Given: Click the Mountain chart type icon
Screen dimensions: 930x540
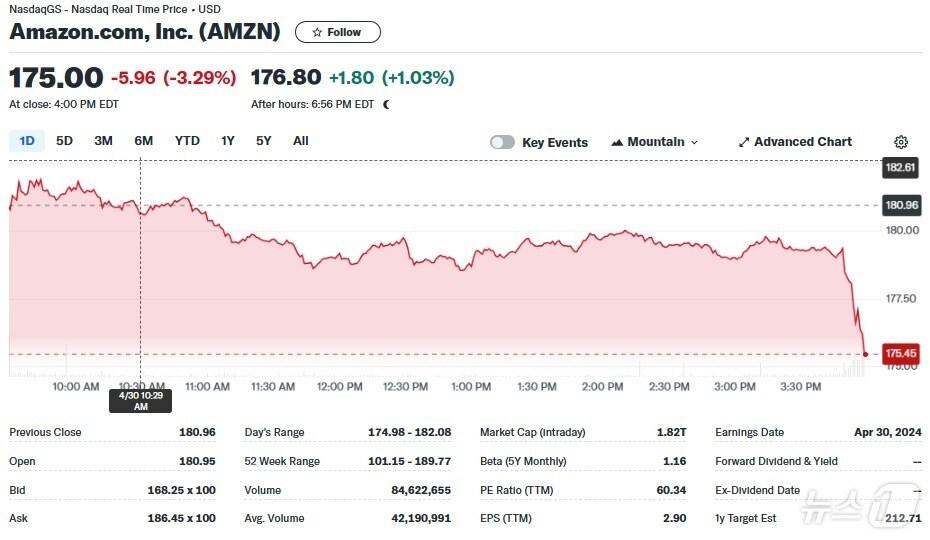Looking at the screenshot, I should [x=617, y=142].
